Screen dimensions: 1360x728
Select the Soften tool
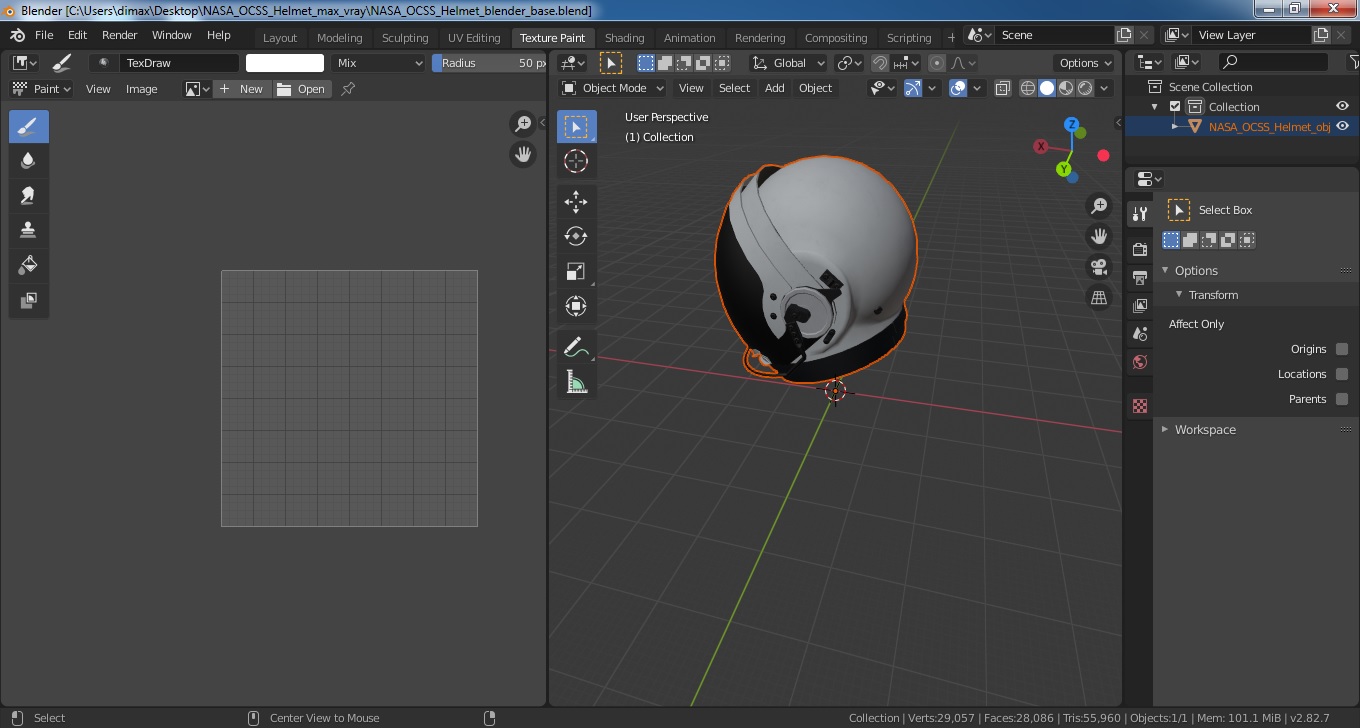tap(29, 161)
